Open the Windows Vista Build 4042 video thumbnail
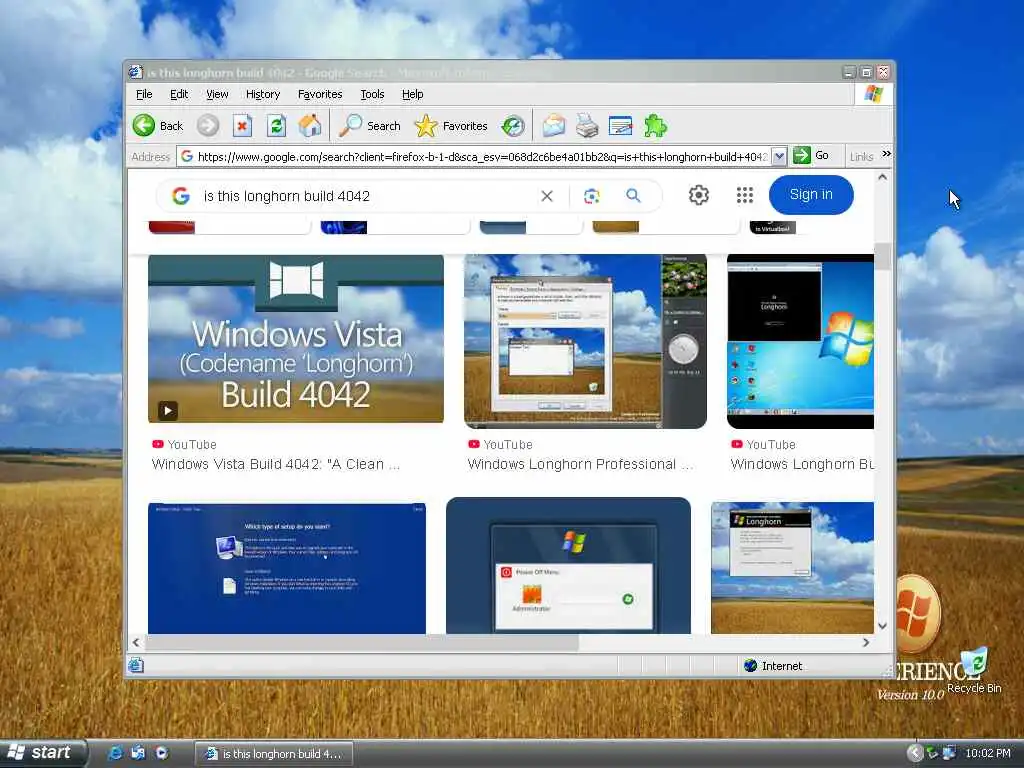 click(296, 339)
